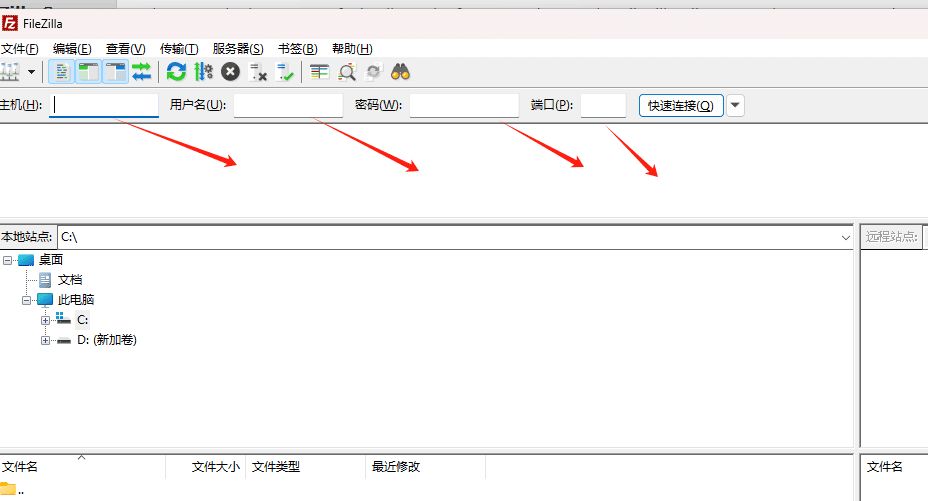The width and height of the screenshot is (928, 501).
Task: Select 桌面 in local tree
Action: pos(51,260)
